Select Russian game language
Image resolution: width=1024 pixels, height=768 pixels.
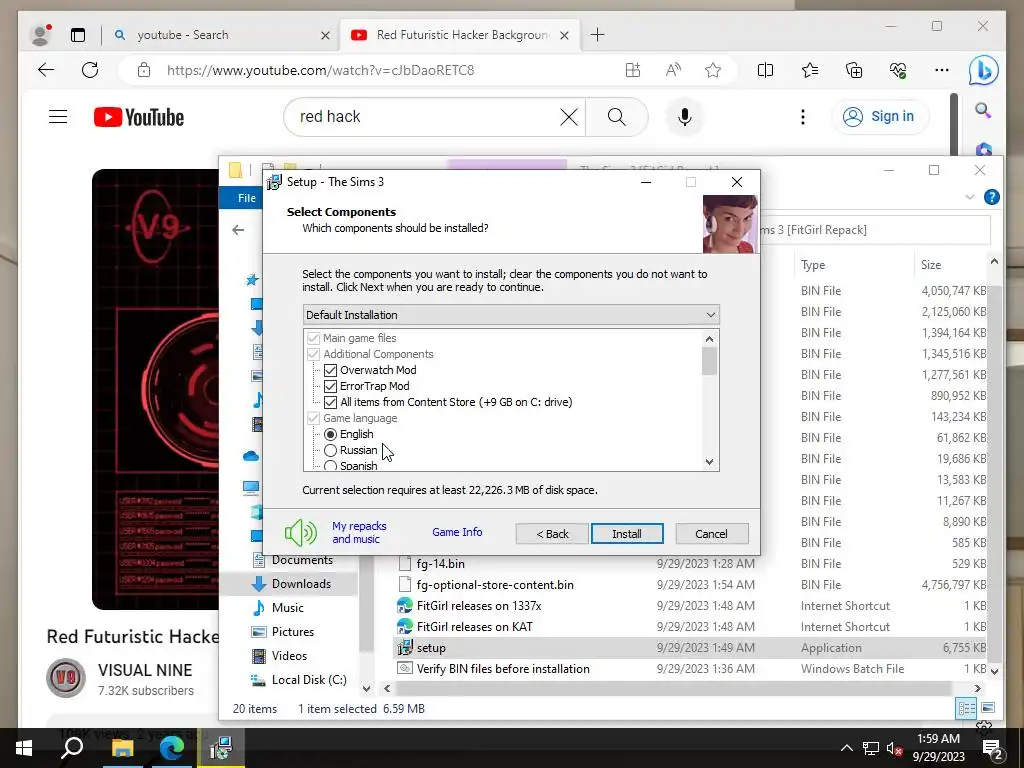pyautogui.click(x=330, y=450)
